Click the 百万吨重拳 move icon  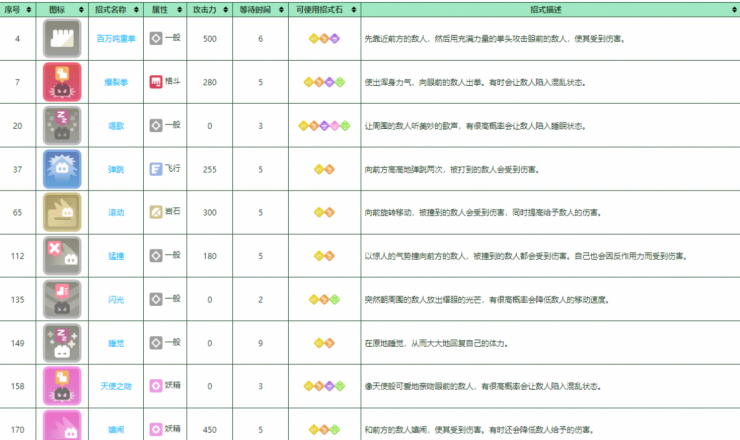62,39
